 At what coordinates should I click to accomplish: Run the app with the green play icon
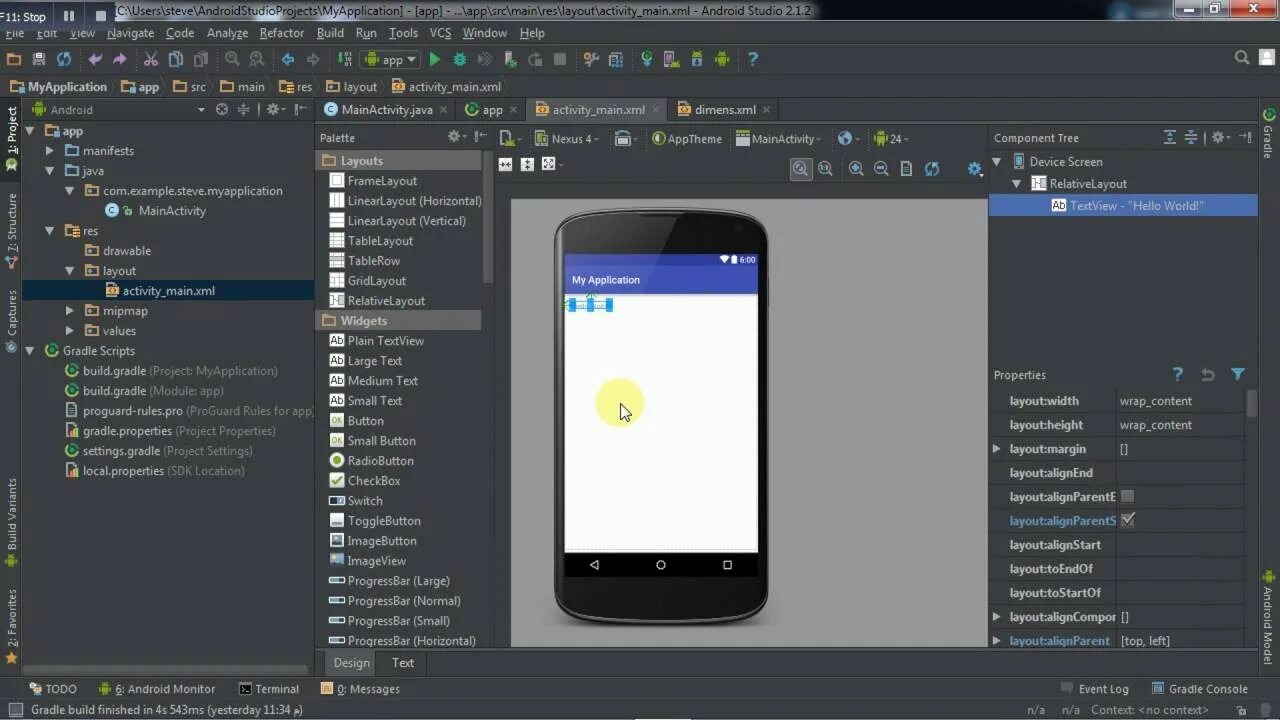click(434, 59)
